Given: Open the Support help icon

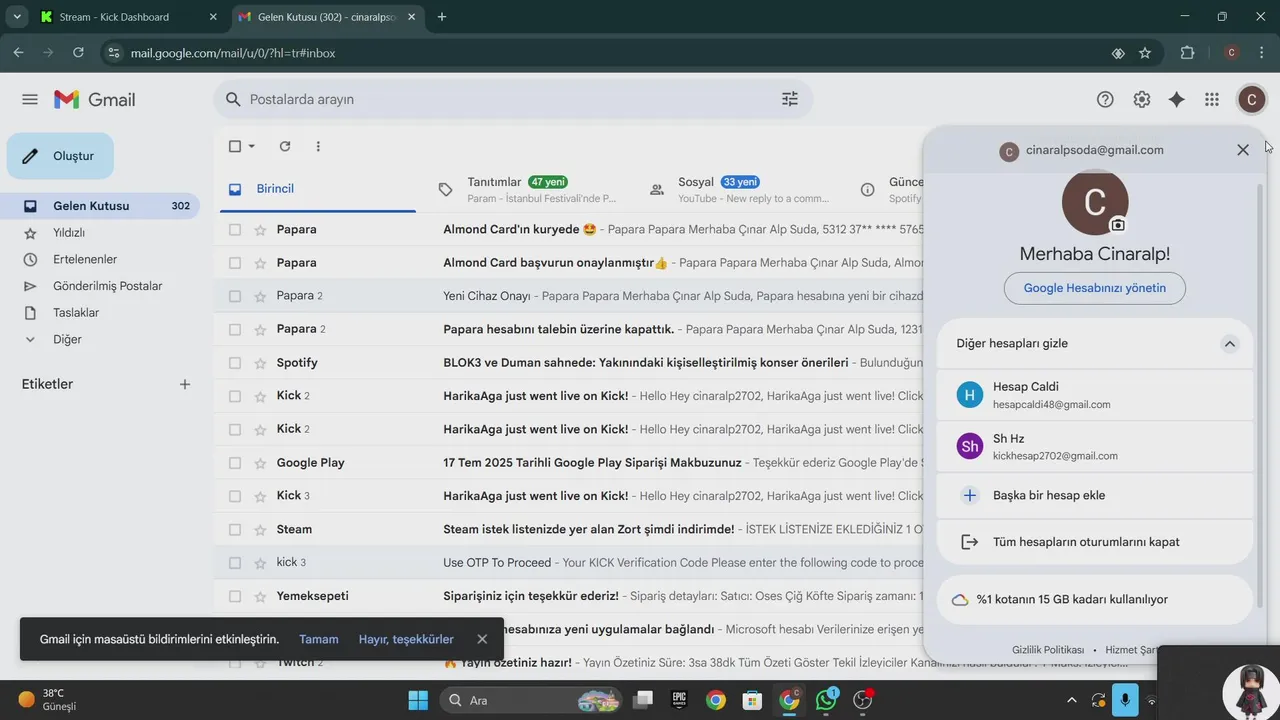Looking at the screenshot, I should 1105,99.
